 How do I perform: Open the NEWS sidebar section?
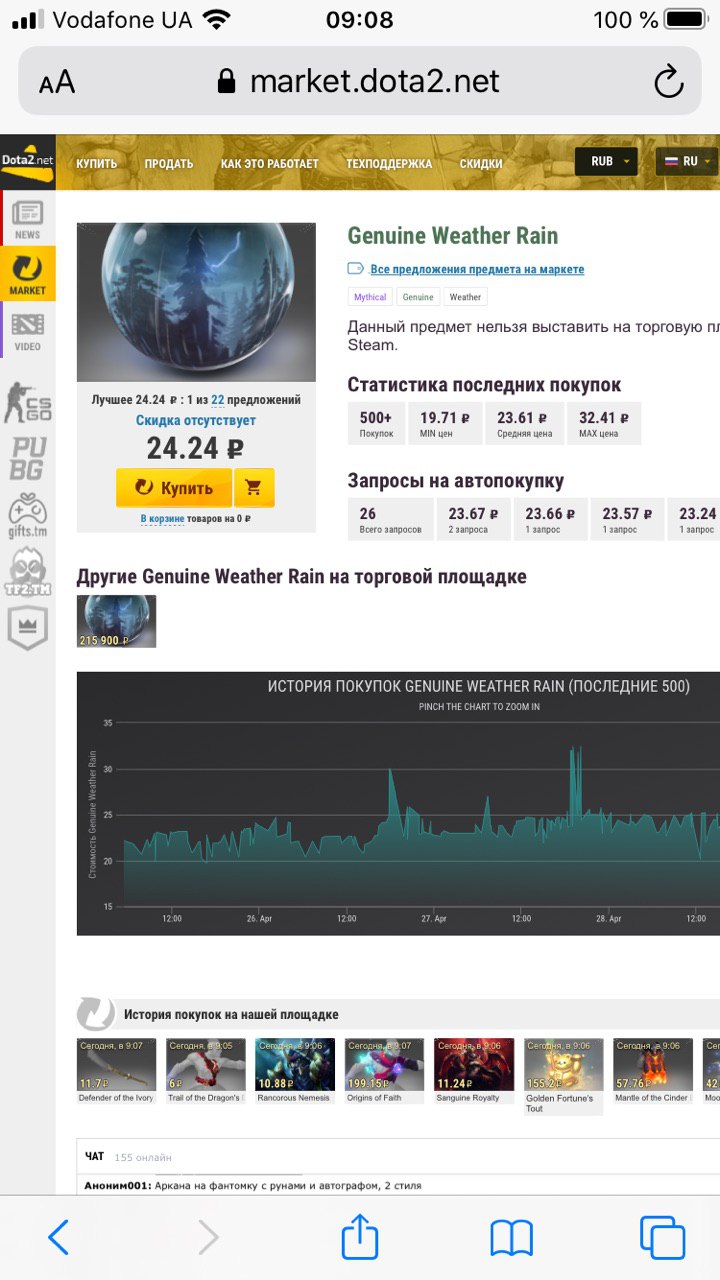28,219
